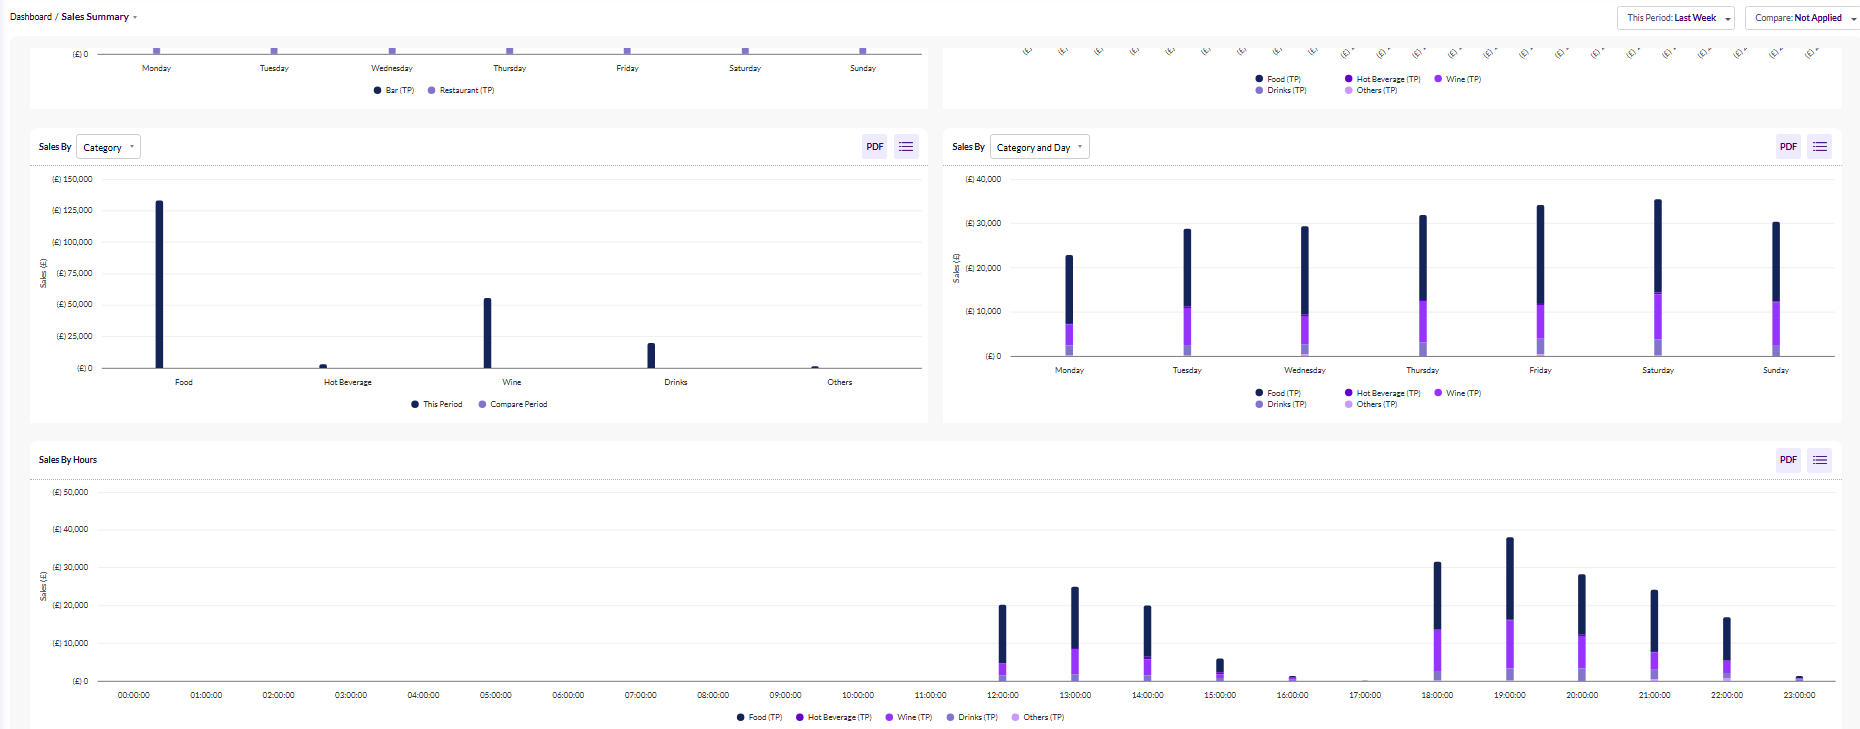Hide Compare Period series in category chart
The image size is (1860, 729).
513,405
